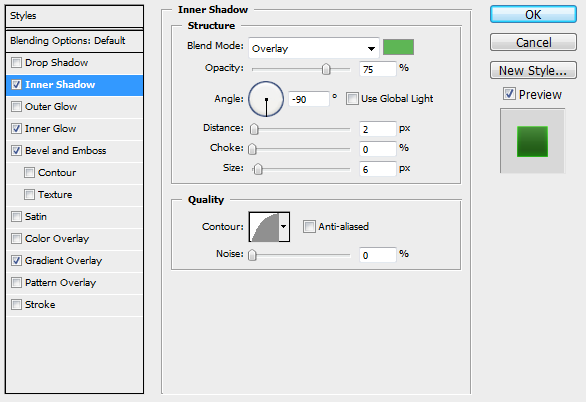Enable the Drop Shadow checkbox
The width and height of the screenshot is (586, 402).
[16, 62]
